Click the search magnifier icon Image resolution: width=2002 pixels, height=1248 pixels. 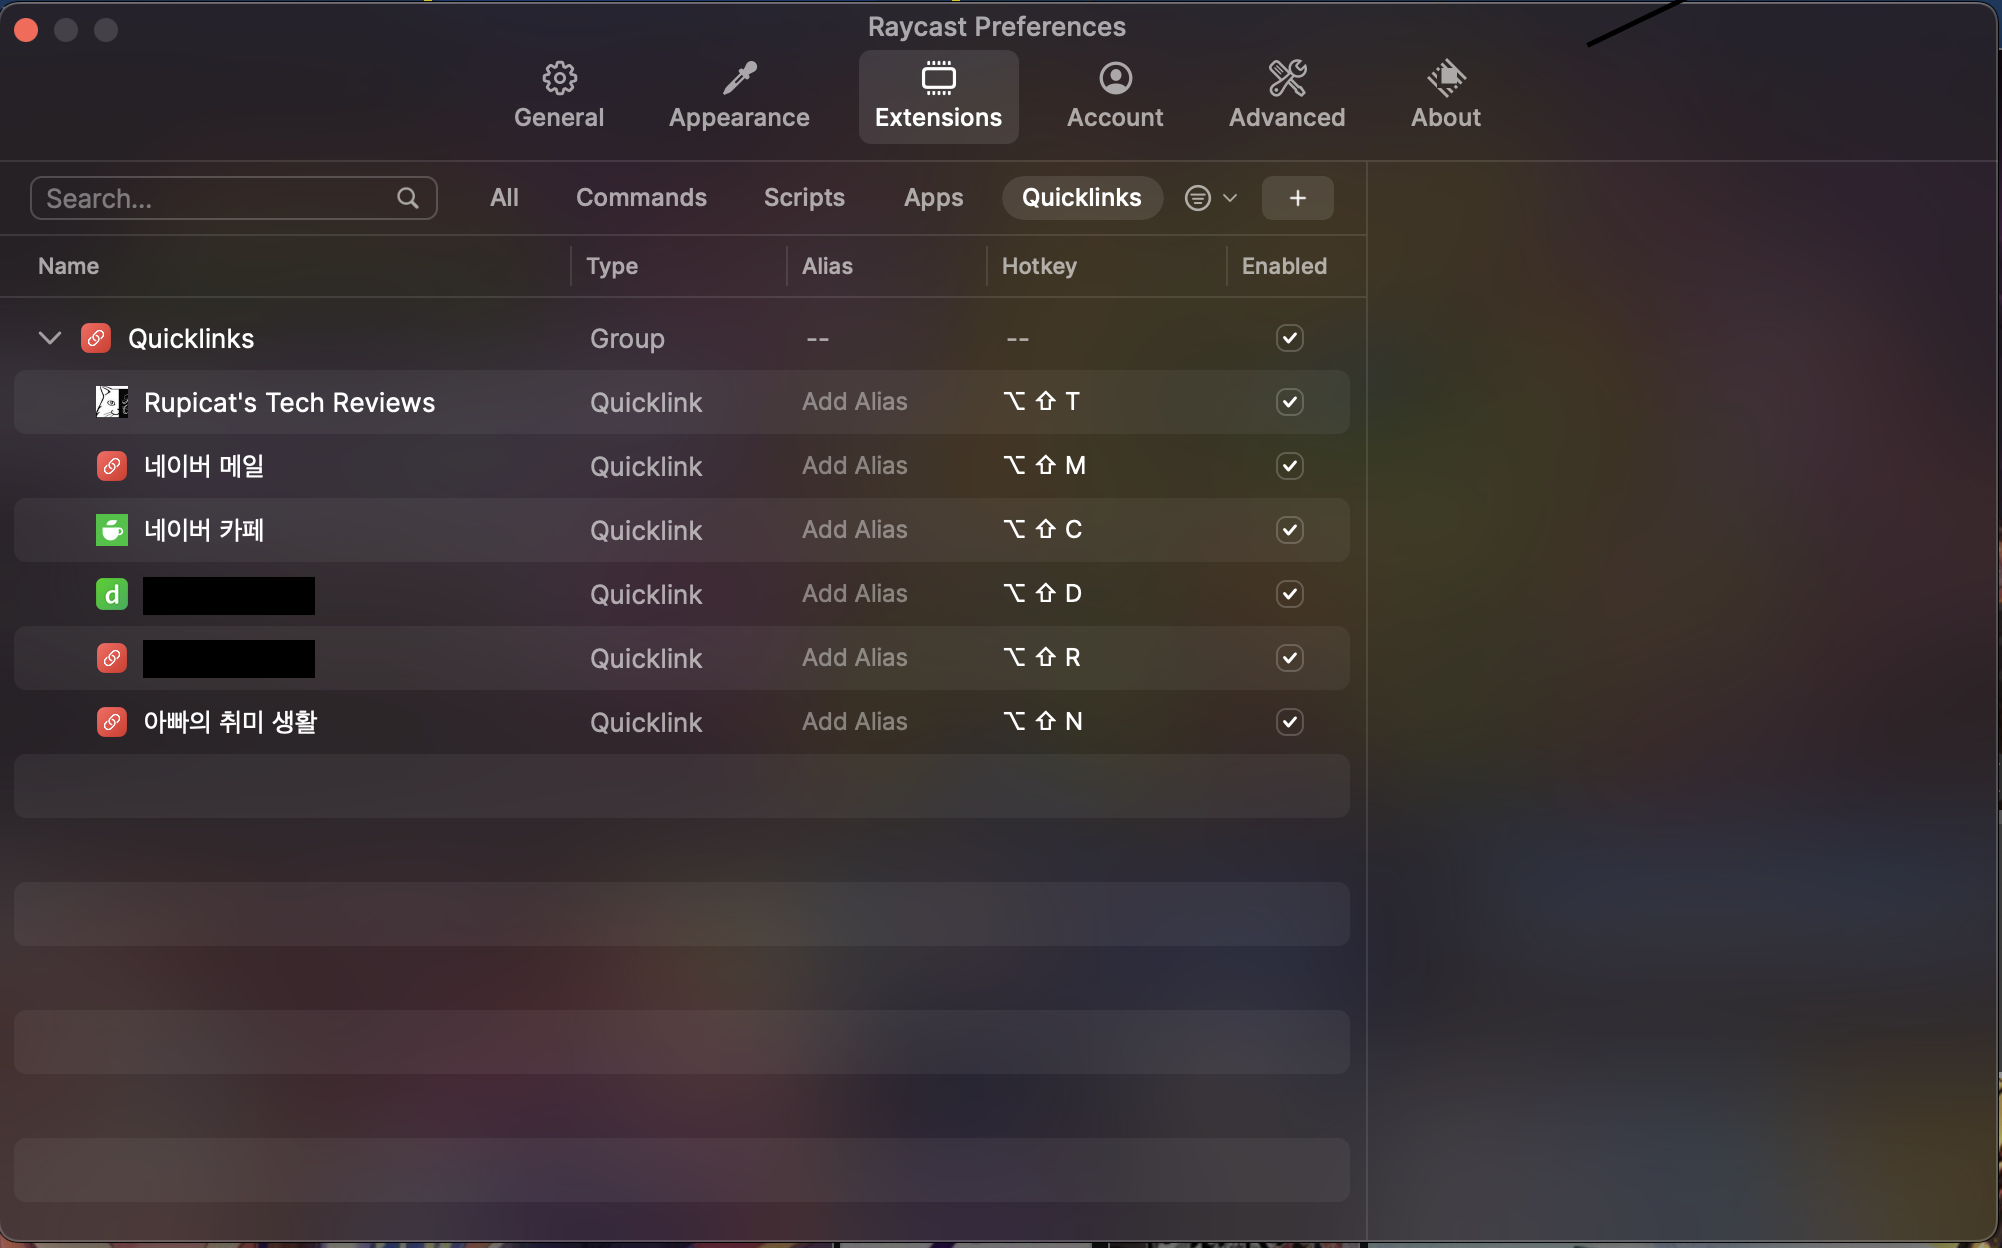pyautogui.click(x=408, y=198)
